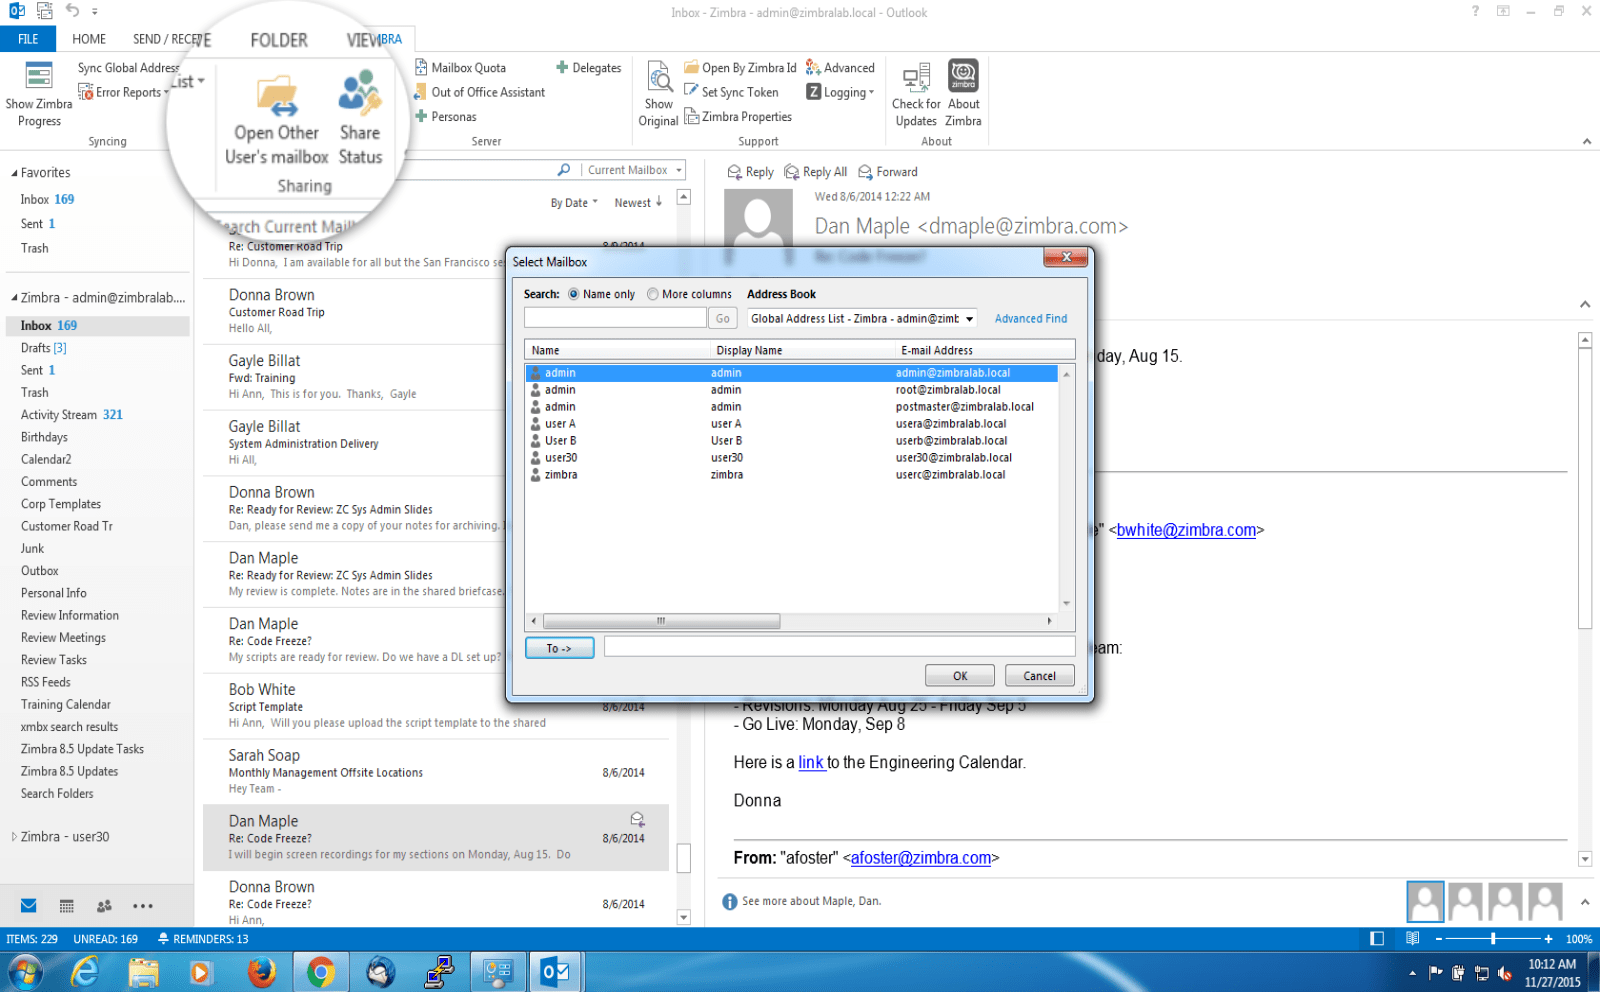The width and height of the screenshot is (1600, 992).
Task: Forward the message
Action: point(887,172)
